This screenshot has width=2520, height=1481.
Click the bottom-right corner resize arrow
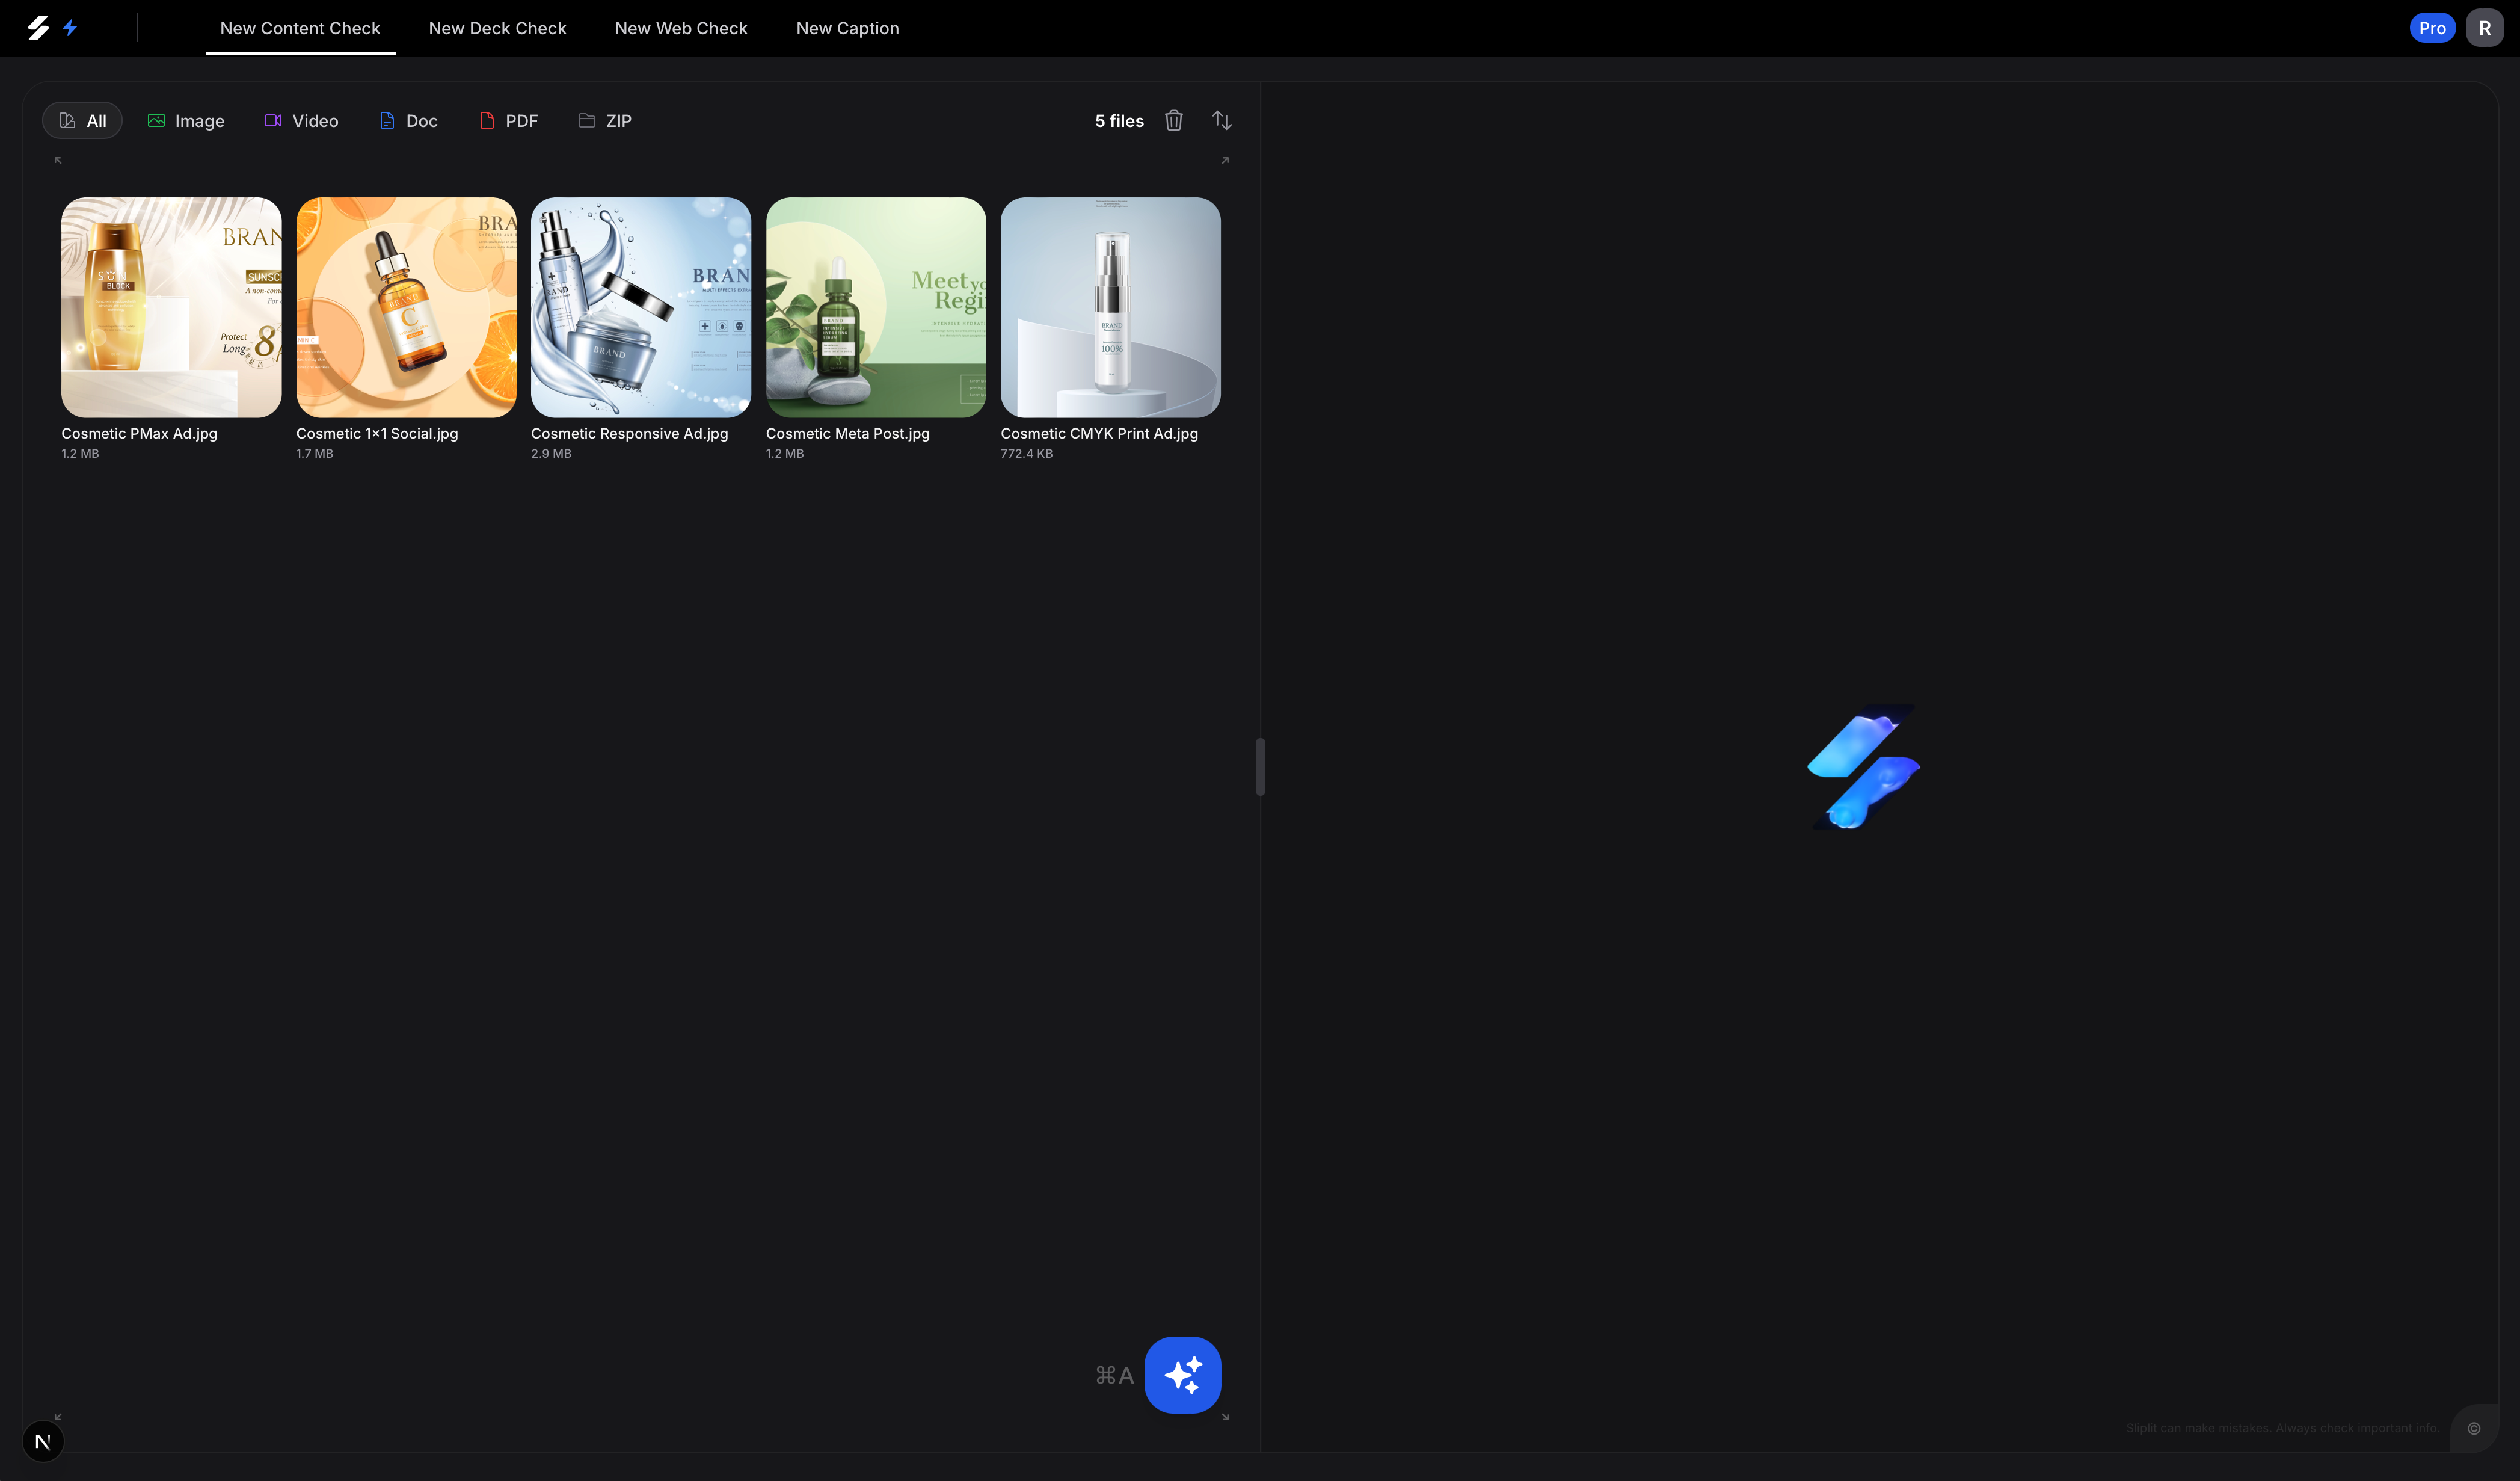1225,1417
